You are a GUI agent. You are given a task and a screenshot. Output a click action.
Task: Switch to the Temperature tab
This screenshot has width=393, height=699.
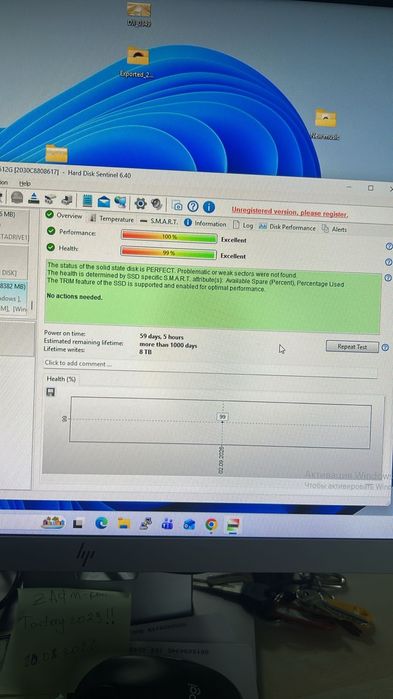(x=111, y=219)
